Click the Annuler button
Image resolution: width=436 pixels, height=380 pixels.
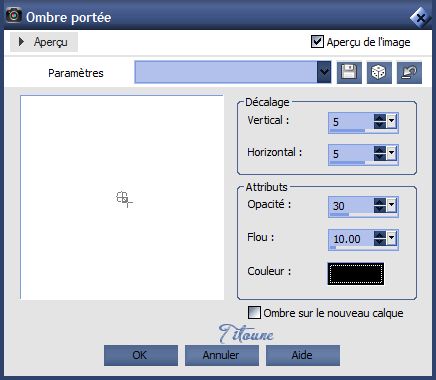click(x=222, y=355)
